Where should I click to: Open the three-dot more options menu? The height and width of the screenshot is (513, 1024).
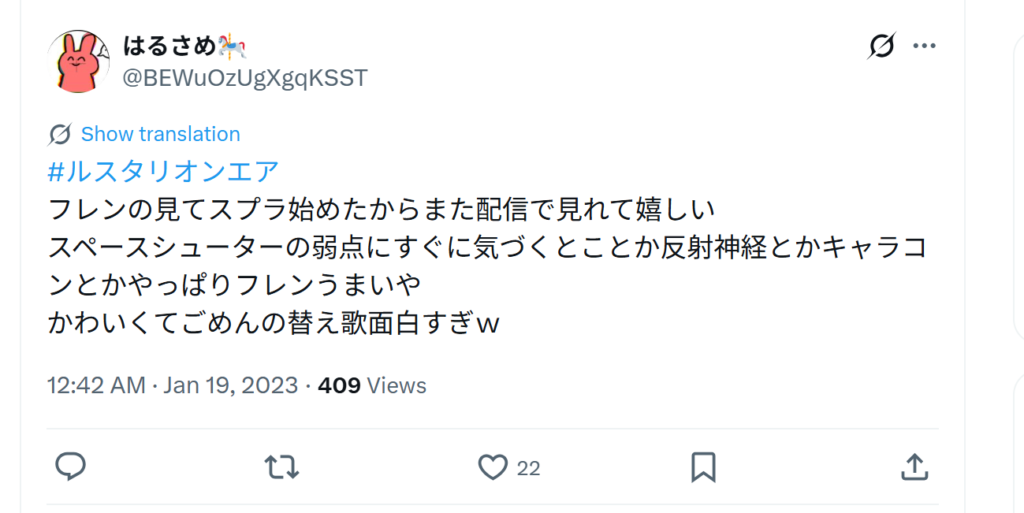tap(924, 46)
